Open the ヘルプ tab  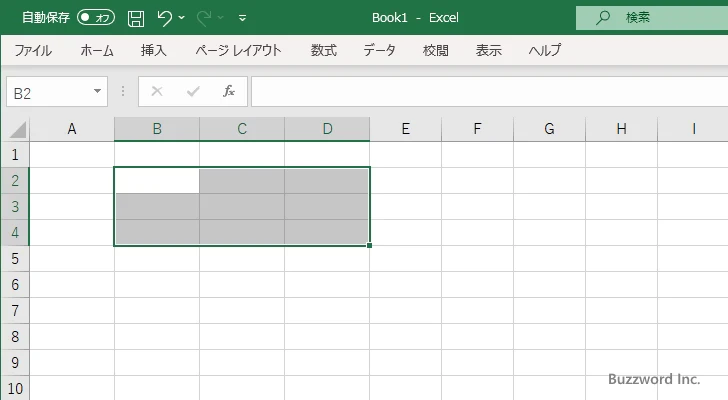[x=545, y=50]
